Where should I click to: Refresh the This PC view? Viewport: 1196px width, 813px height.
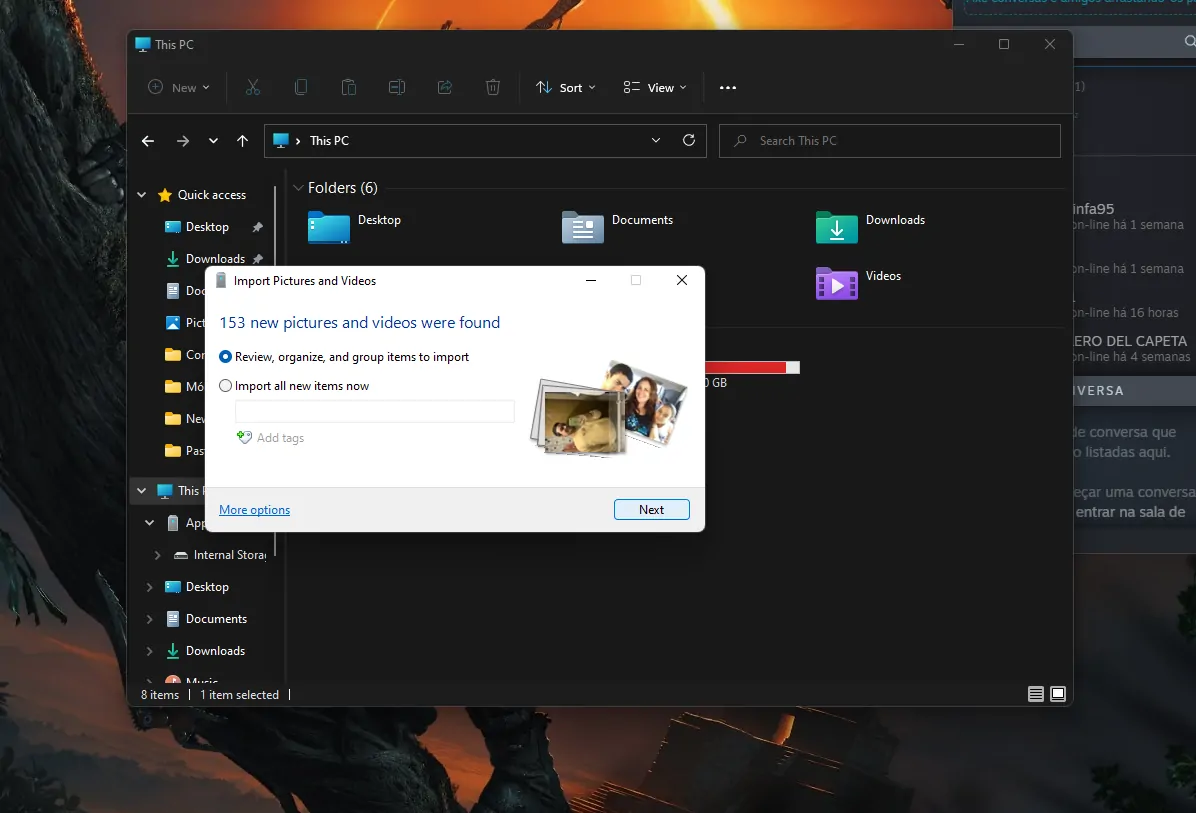pyautogui.click(x=689, y=140)
